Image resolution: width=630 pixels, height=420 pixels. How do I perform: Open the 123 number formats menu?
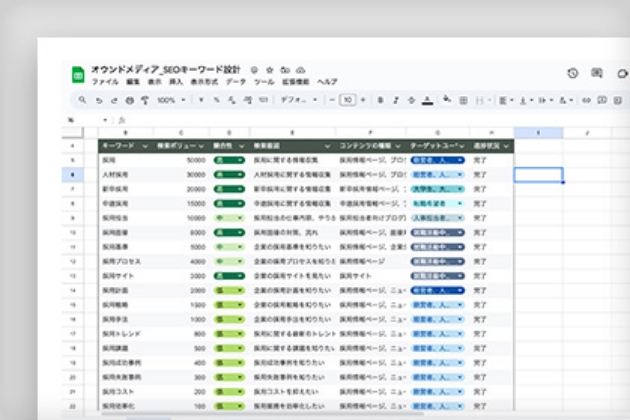point(263,100)
